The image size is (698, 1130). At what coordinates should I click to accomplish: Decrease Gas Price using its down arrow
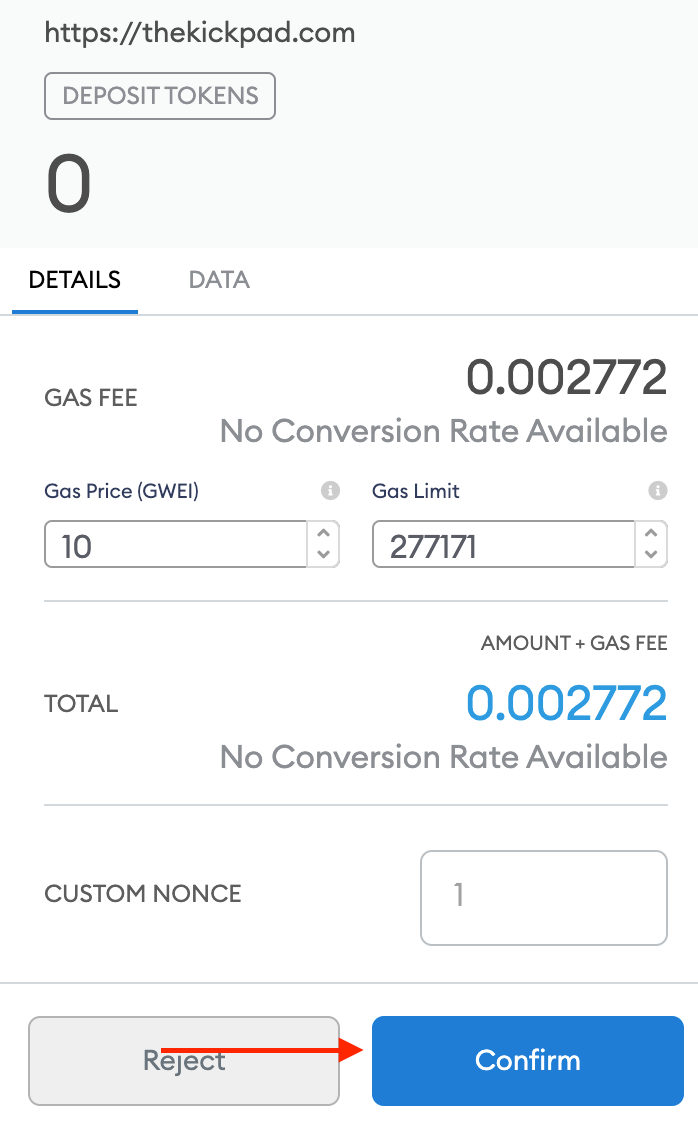[x=324, y=553]
